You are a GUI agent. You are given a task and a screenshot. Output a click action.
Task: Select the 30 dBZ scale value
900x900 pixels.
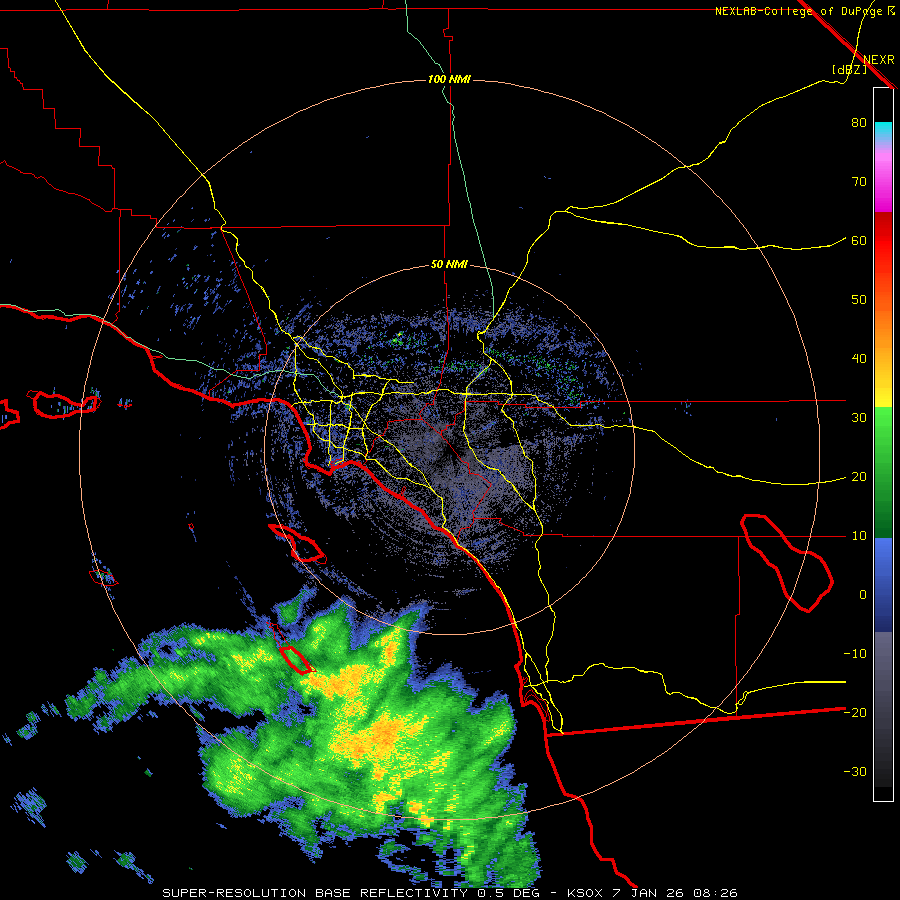[859, 418]
